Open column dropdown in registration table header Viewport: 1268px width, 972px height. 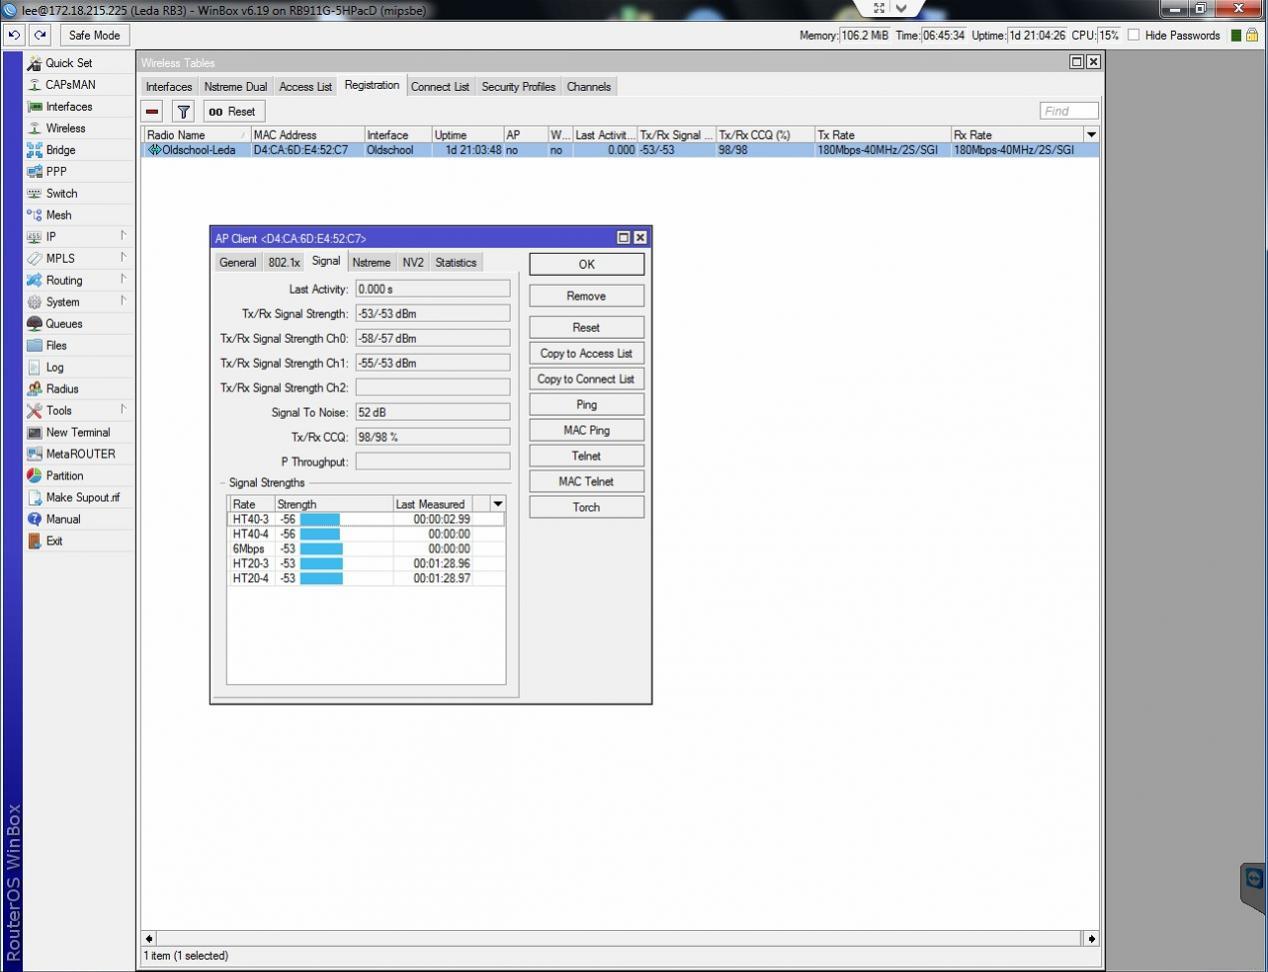1091,135
